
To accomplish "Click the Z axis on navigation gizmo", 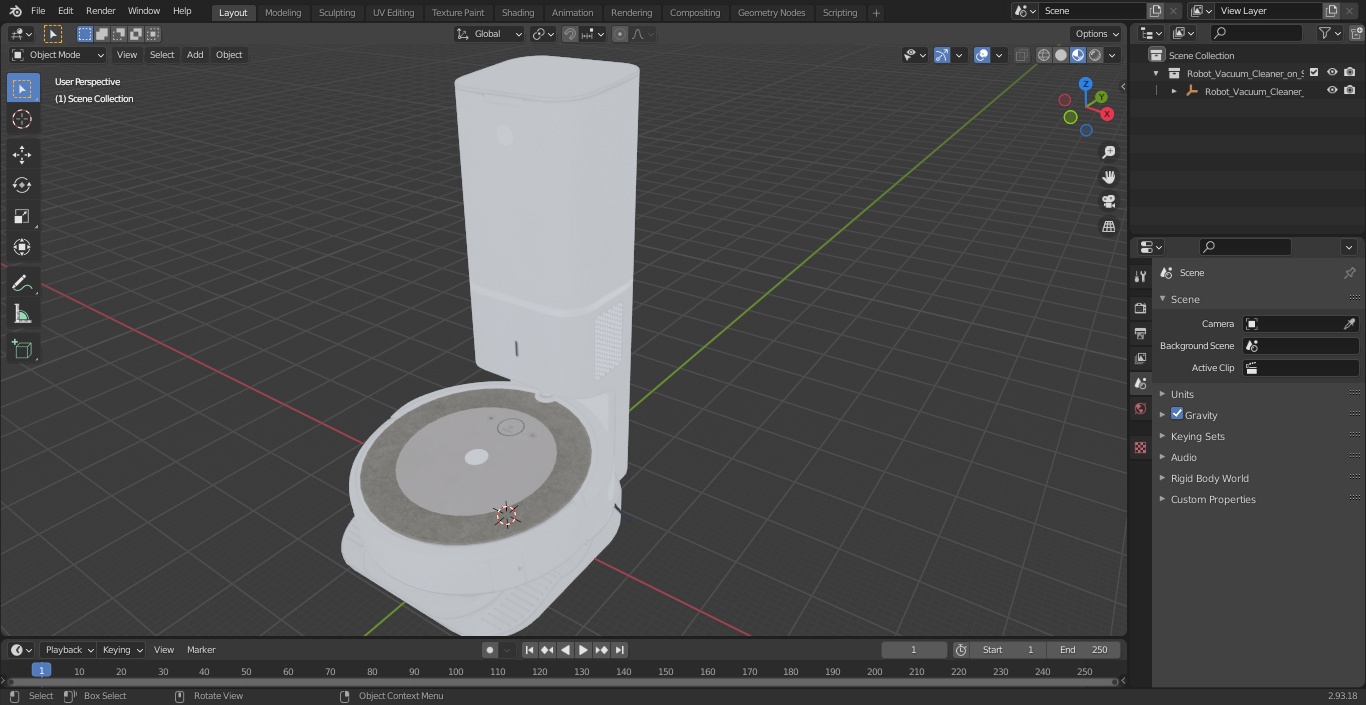I will [1085, 84].
